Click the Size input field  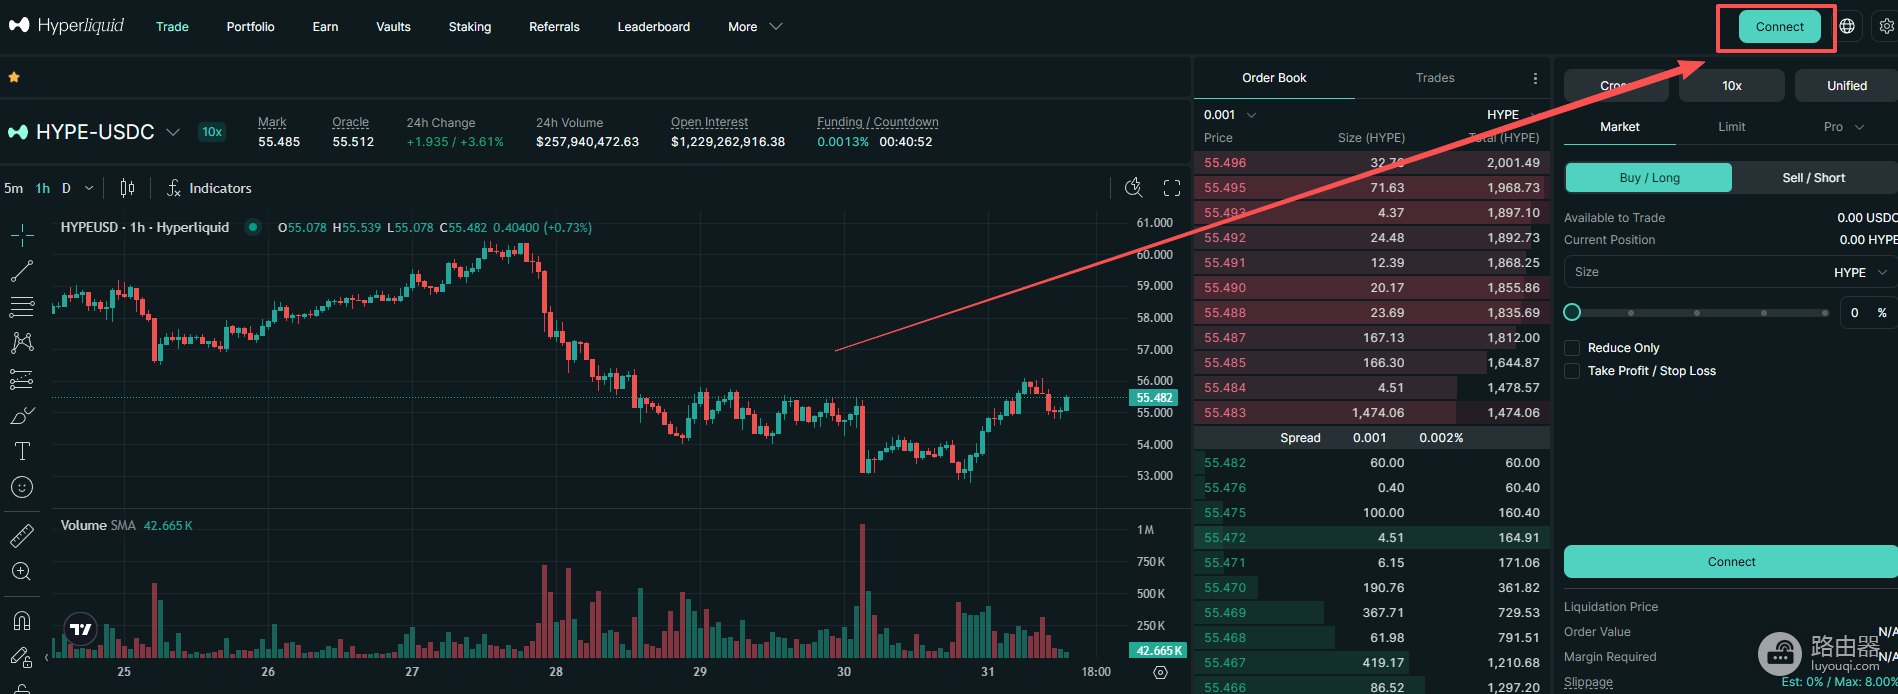1730,272
